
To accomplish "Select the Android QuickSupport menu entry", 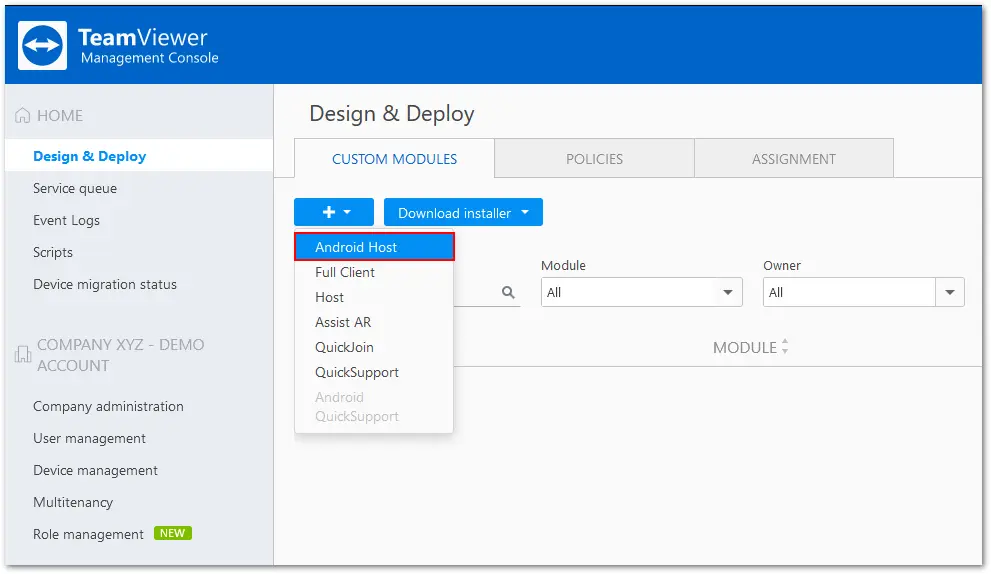I will tap(374, 406).
